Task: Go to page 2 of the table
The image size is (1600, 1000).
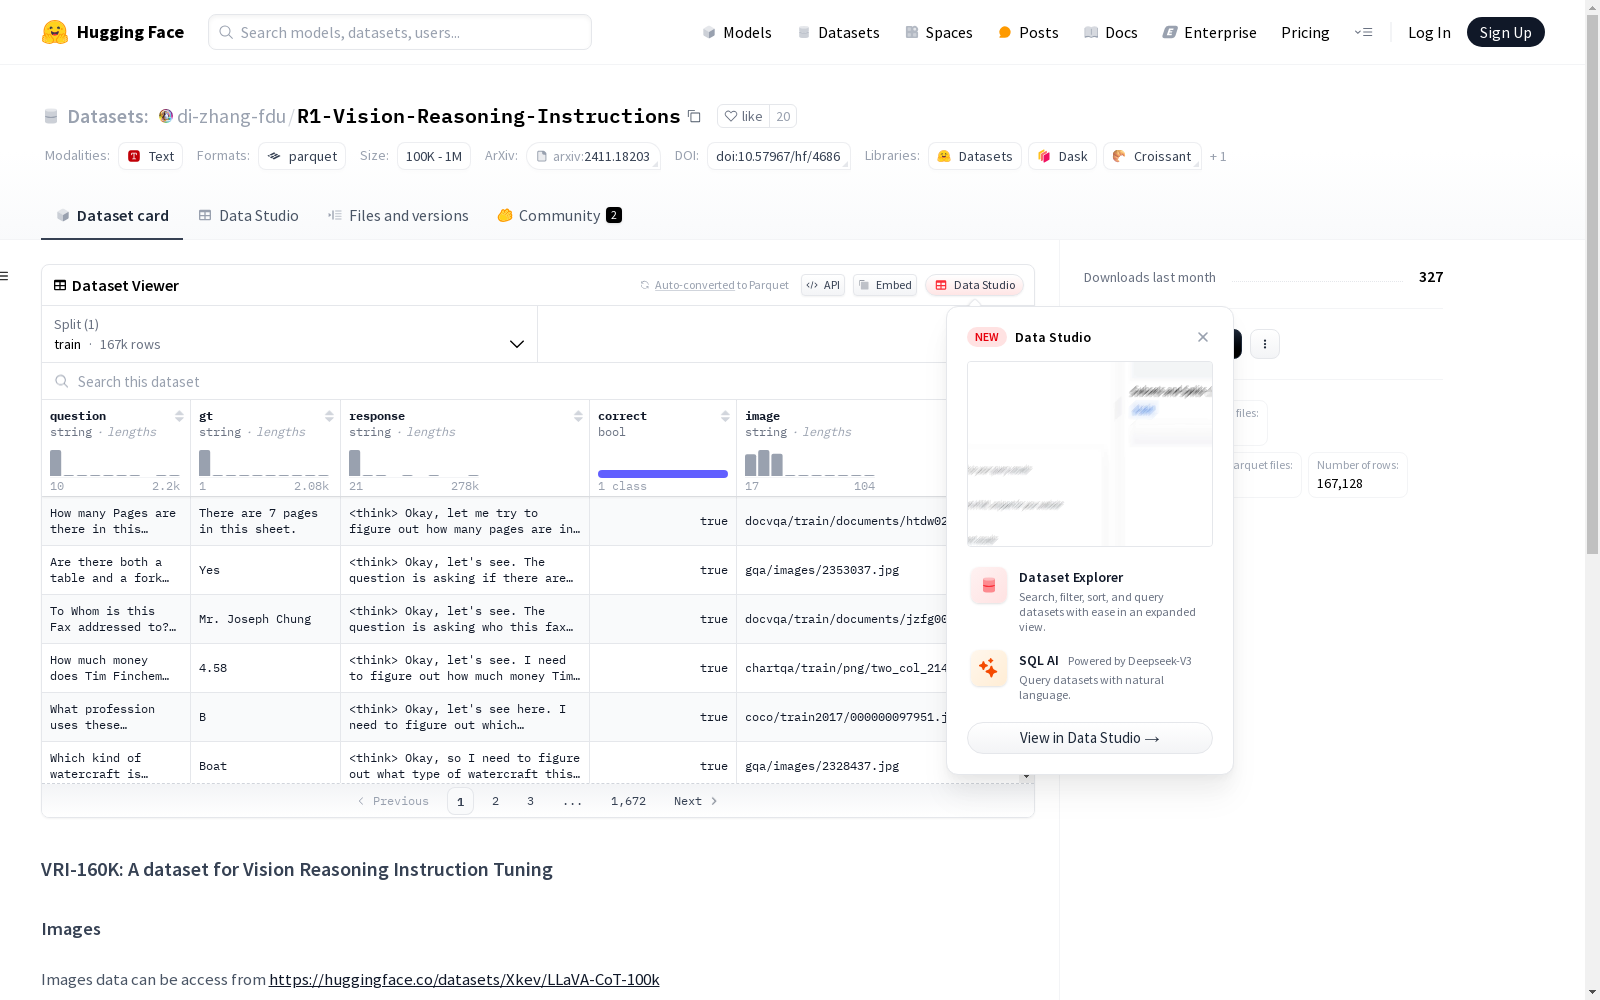Action: pos(495,801)
